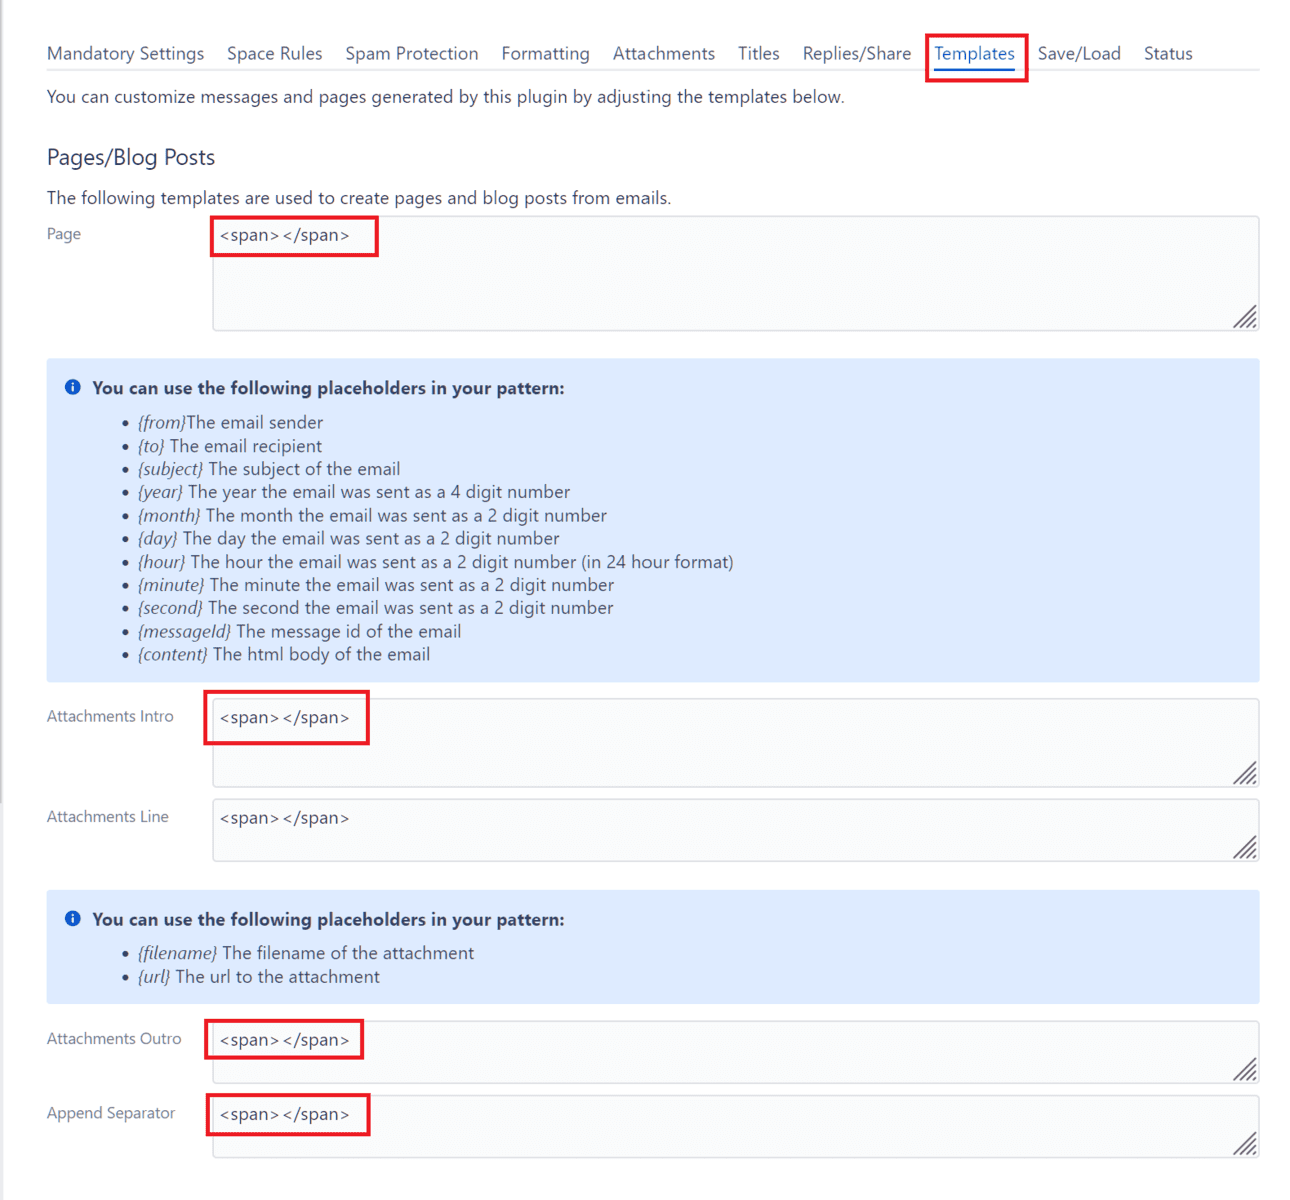
Task: Go to the Formatting tab
Action: [x=545, y=54]
